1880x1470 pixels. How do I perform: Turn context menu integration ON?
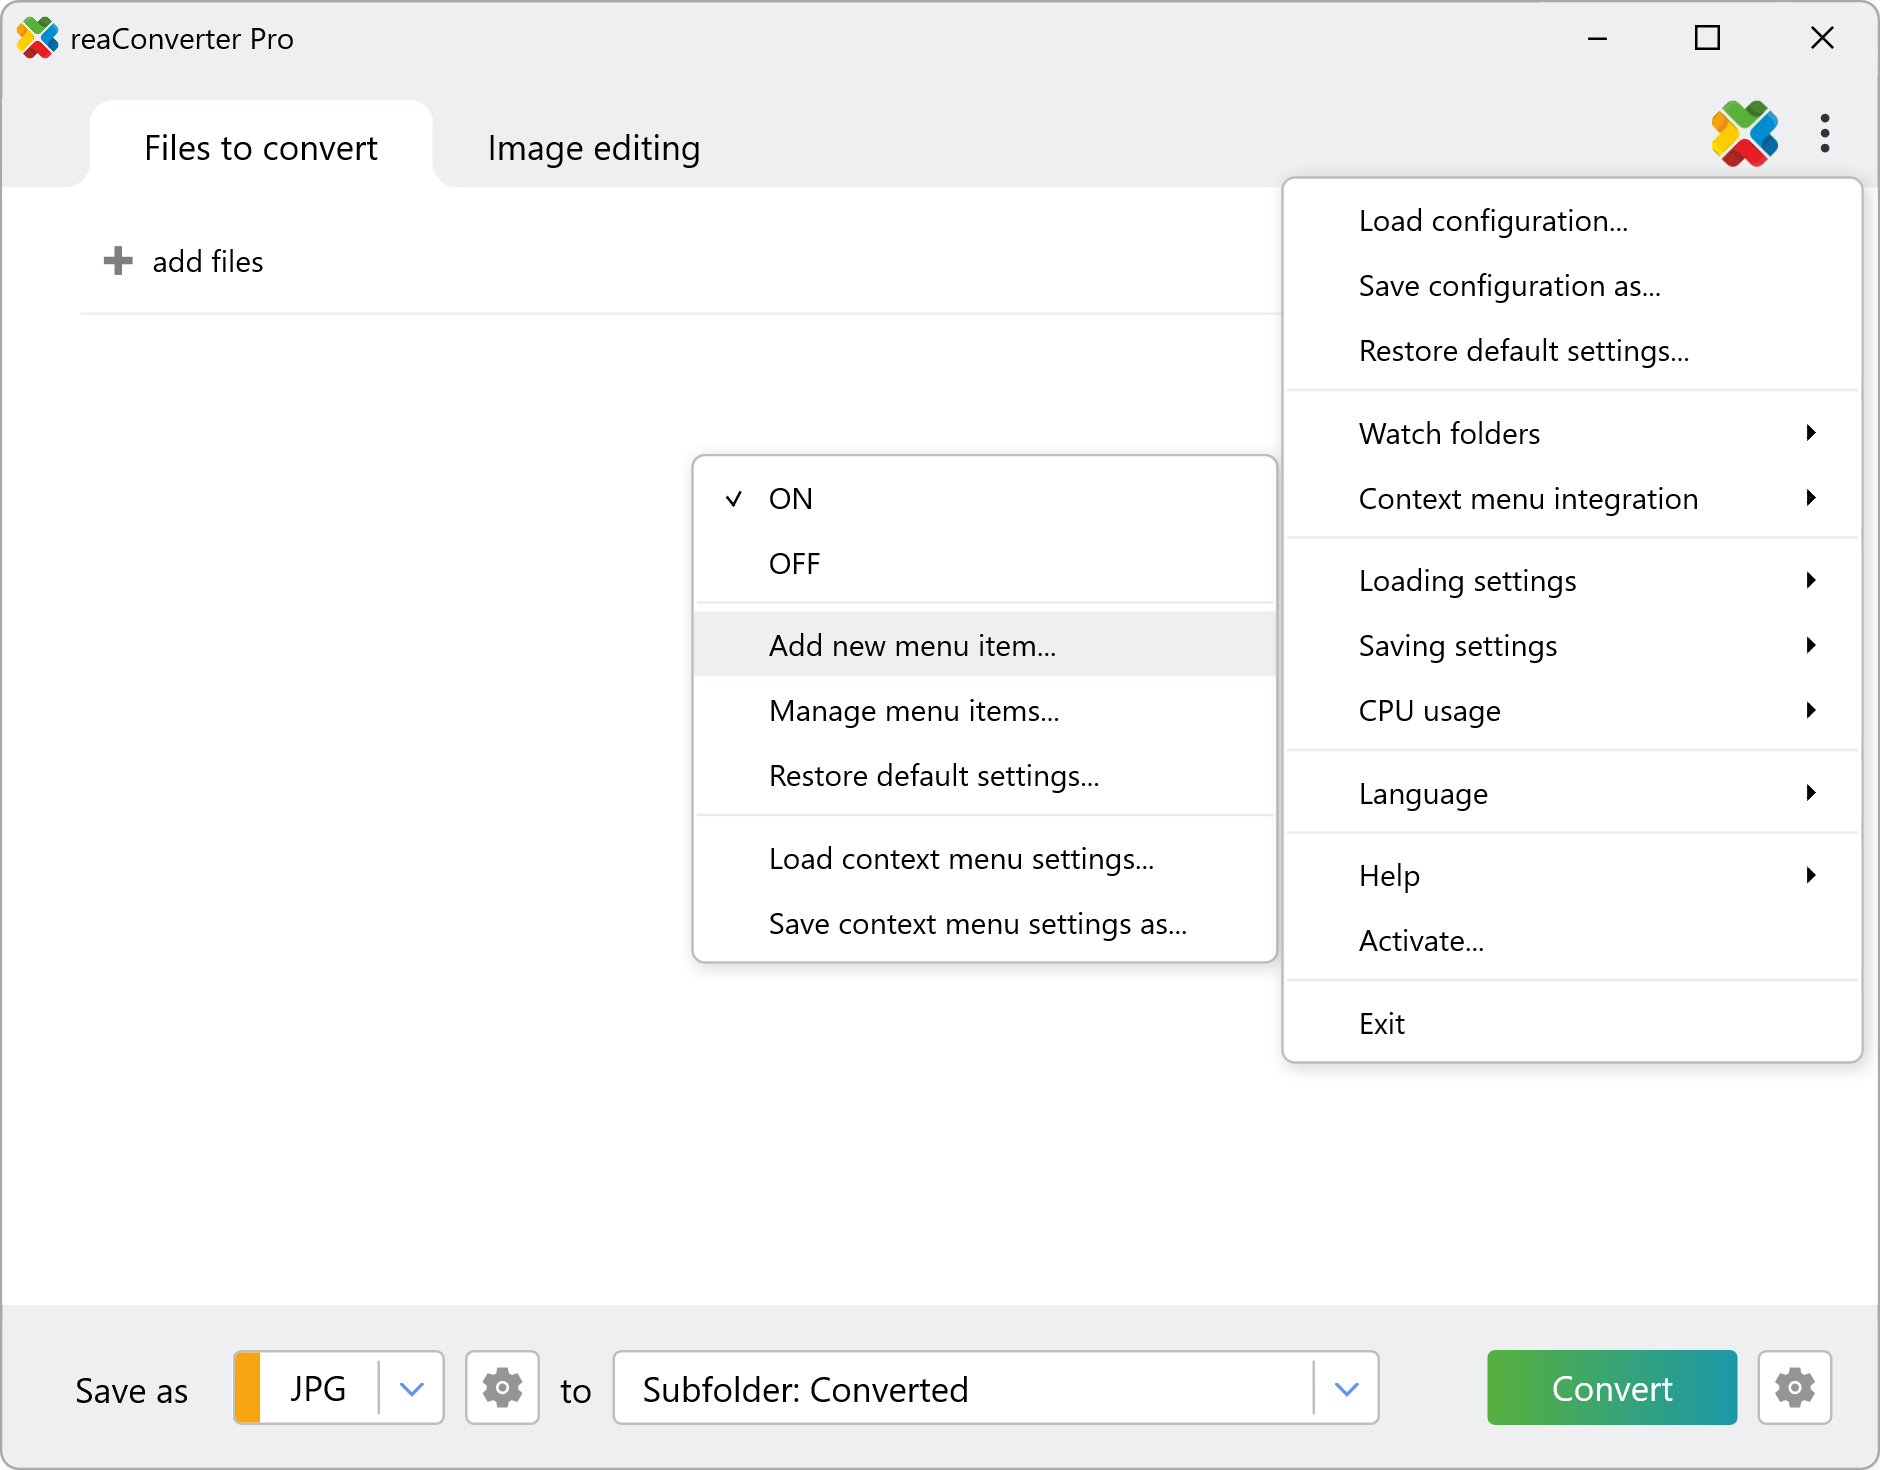click(x=790, y=499)
